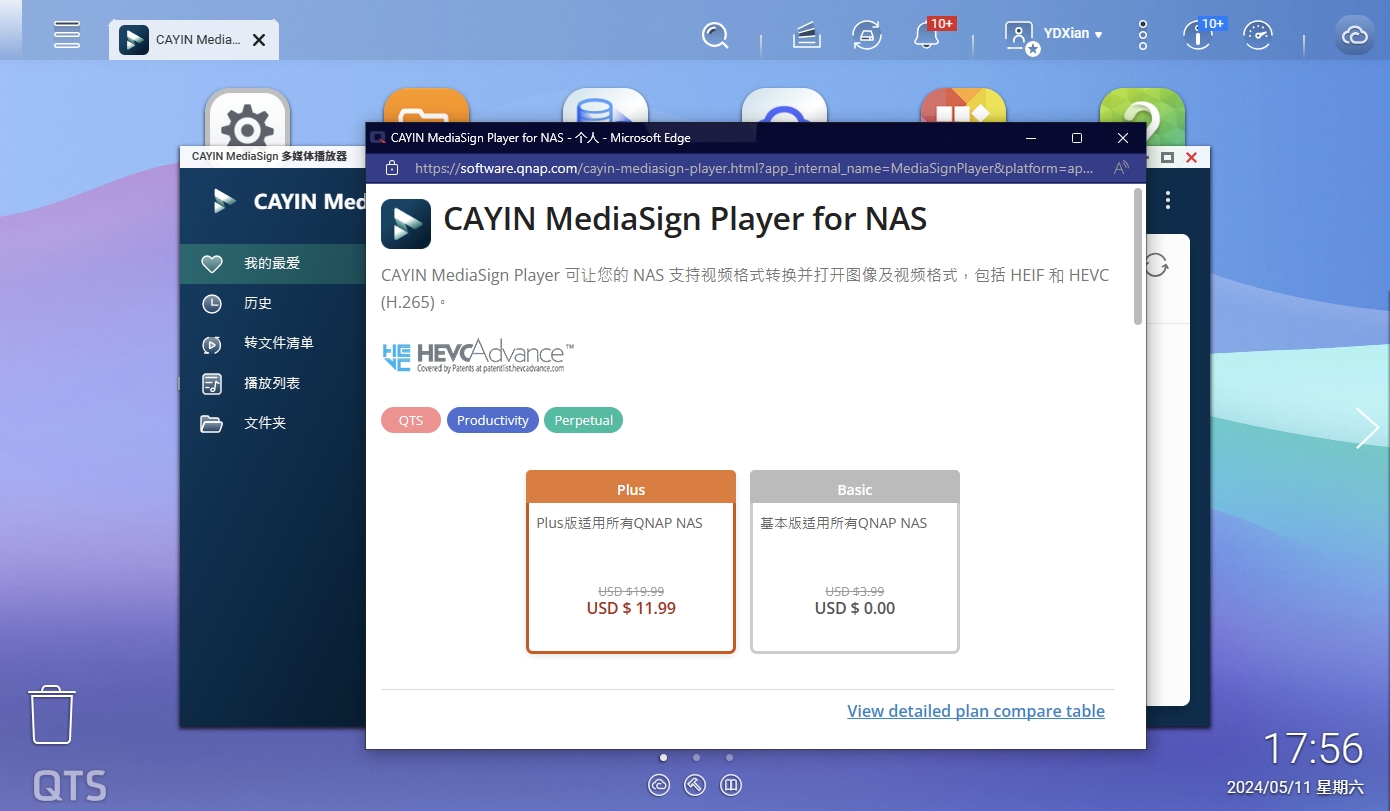Click the cloud icon at bottom center
The height and width of the screenshot is (811, 1390).
click(659, 785)
